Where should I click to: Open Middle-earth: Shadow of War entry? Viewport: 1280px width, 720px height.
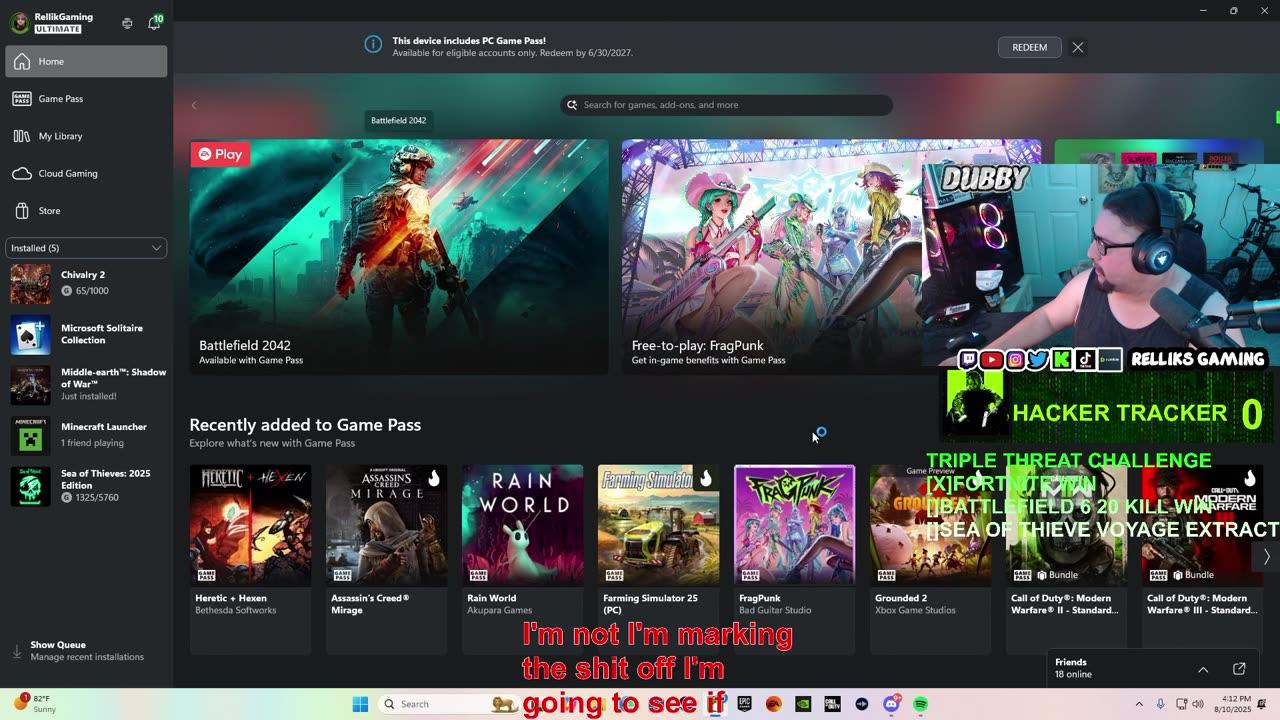point(86,384)
